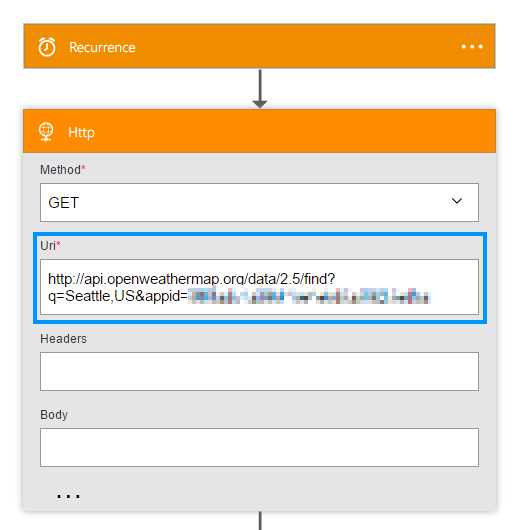526x530 pixels.
Task: Focus the empty Body input box
Action: click(259, 448)
